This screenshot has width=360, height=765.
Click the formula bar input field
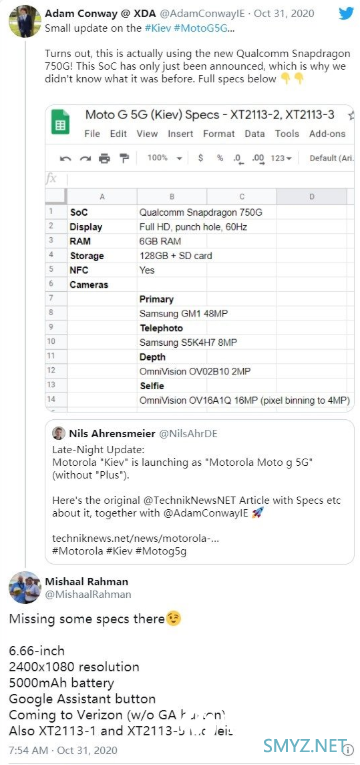[210, 180]
